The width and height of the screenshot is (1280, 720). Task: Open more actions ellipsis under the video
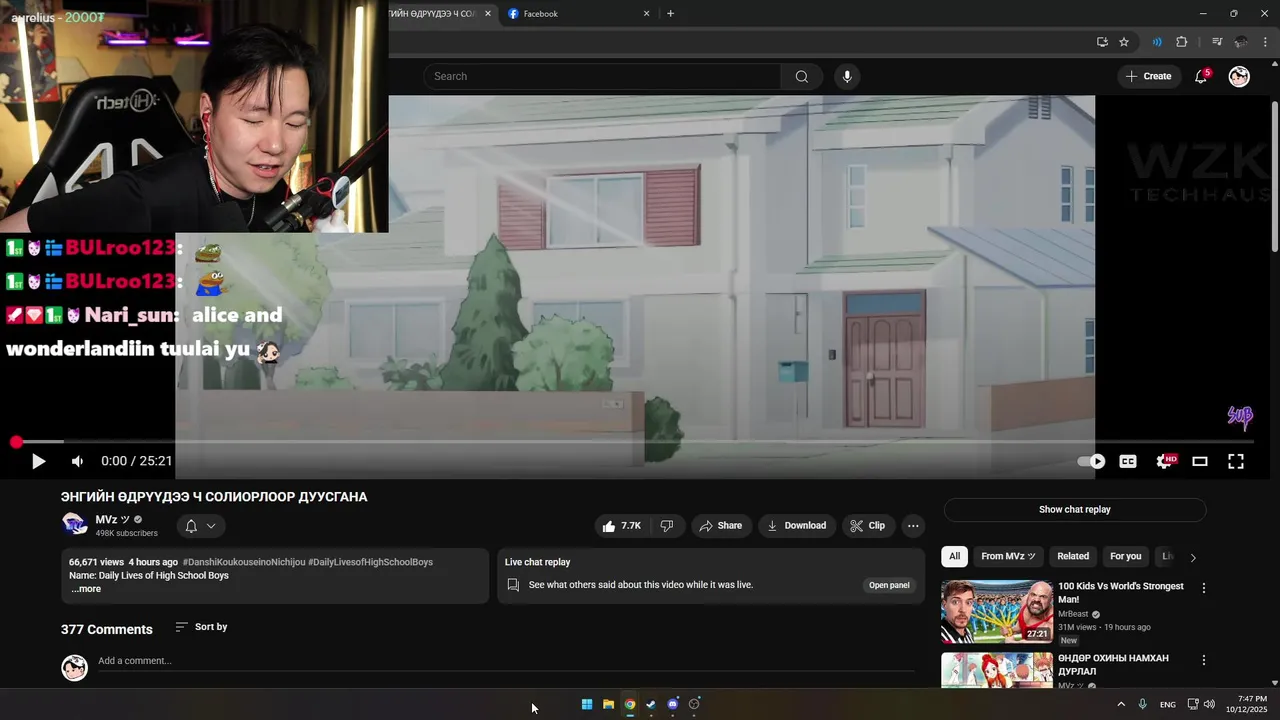click(913, 525)
